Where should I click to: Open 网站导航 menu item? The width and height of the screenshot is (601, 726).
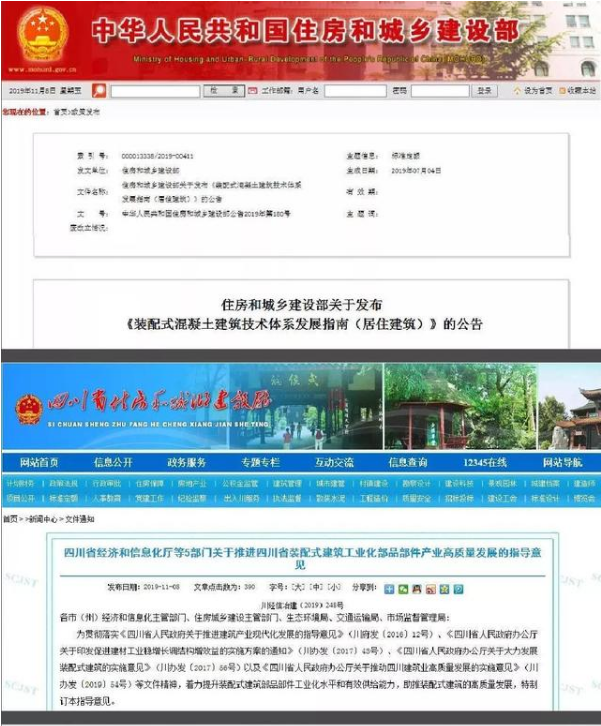(x=563, y=462)
